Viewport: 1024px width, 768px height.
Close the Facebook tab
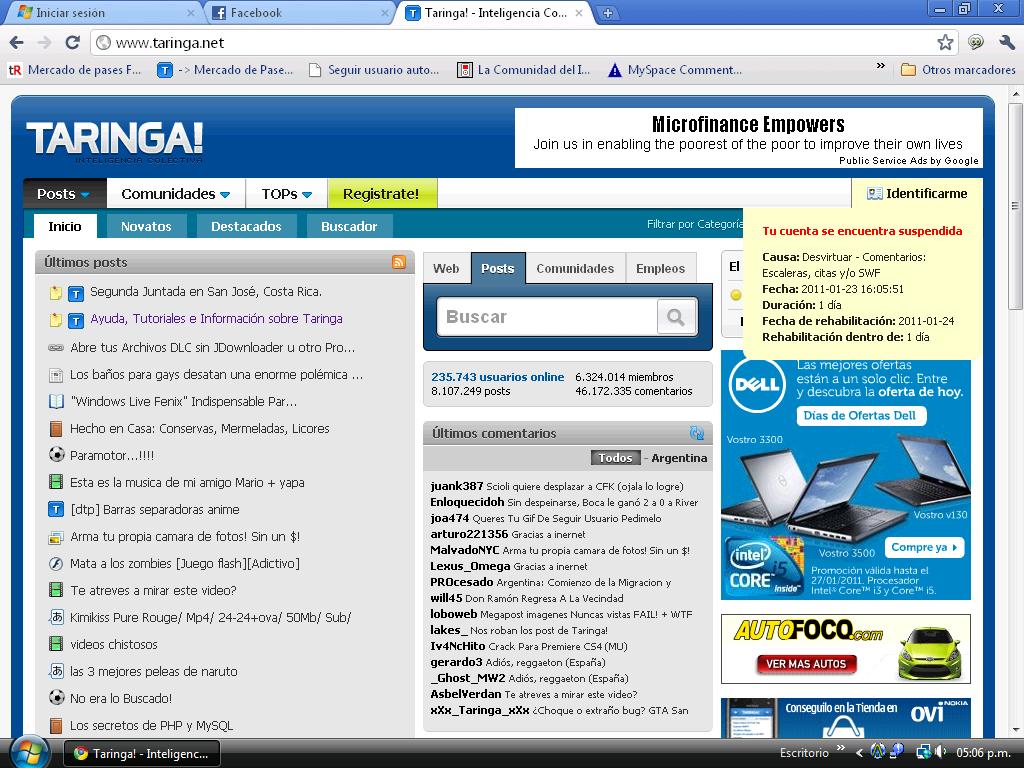385,12
